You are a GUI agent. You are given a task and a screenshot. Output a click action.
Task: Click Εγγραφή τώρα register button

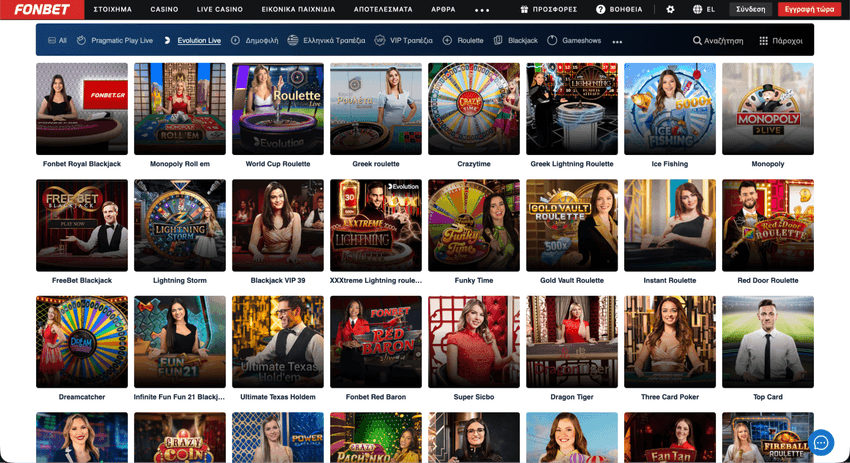(809, 9)
